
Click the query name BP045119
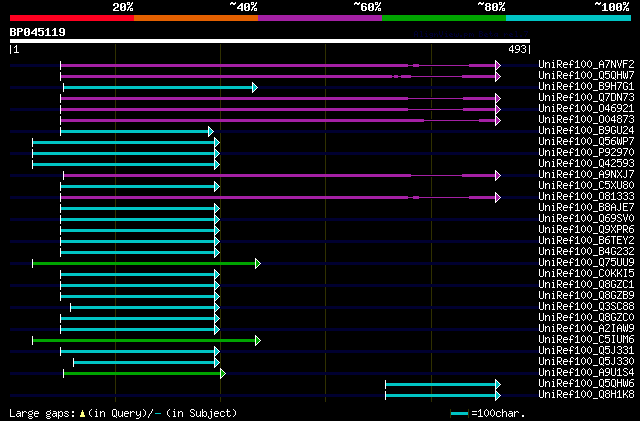click(38, 32)
